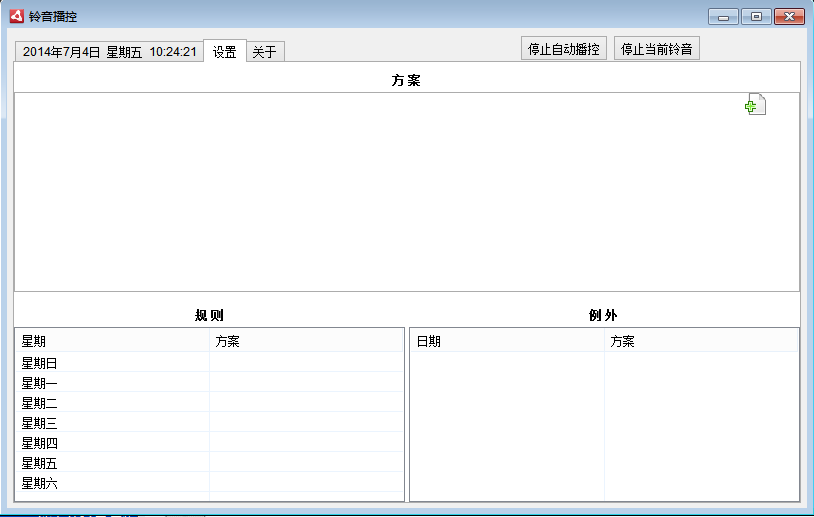Click 停止自动播控 button
This screenshot has height=517, width=814.
tap(564, 49)
